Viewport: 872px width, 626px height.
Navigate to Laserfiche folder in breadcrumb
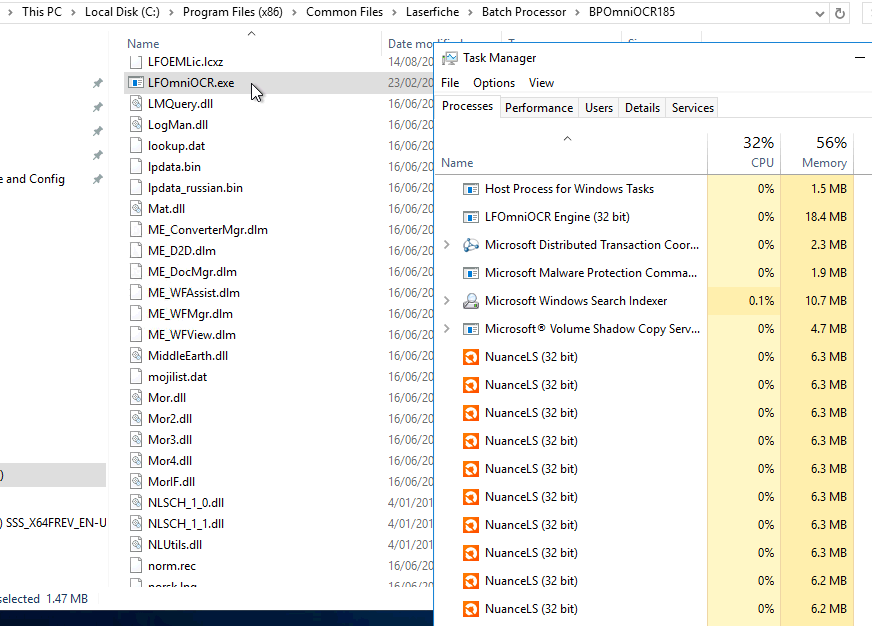coord(432,12)
